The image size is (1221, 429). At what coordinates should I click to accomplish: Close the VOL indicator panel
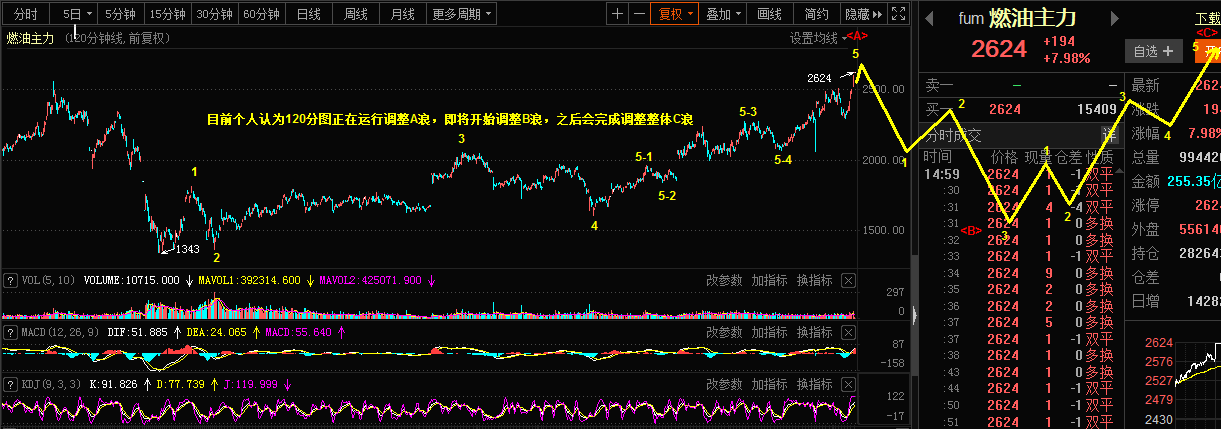848,281
